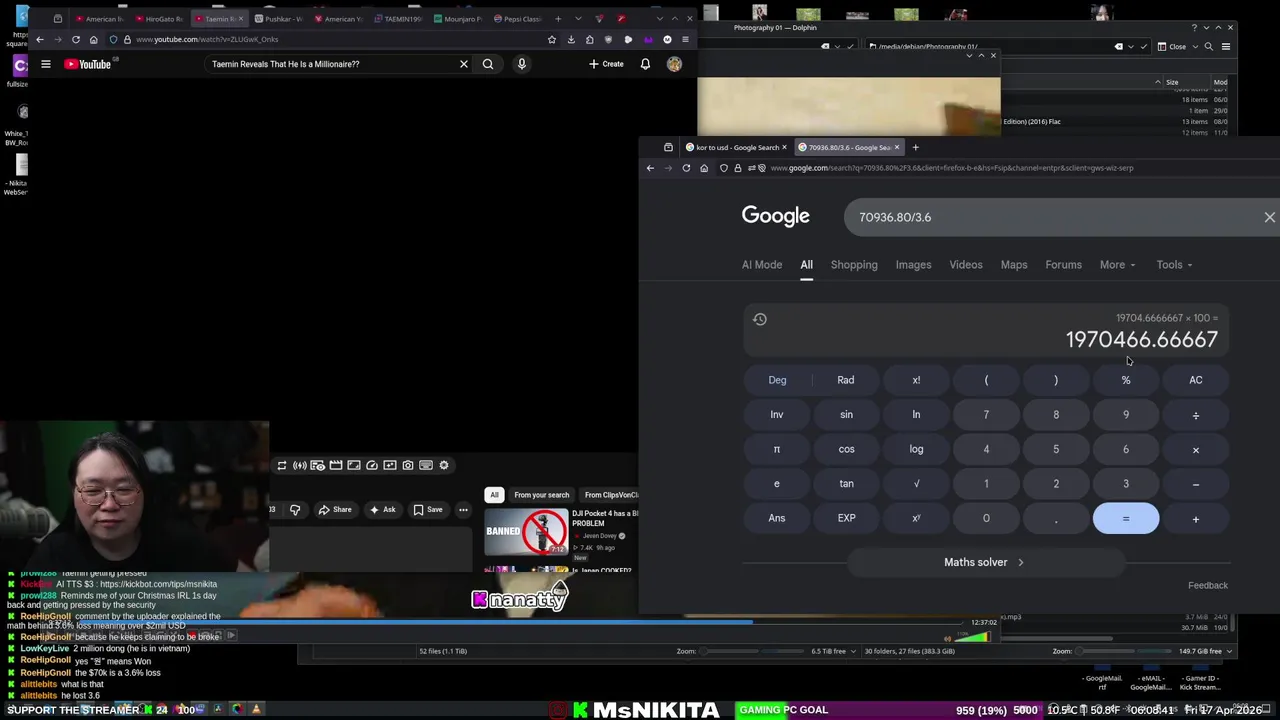
Task: Open the Shopping results tab
Action: [854, 265]
